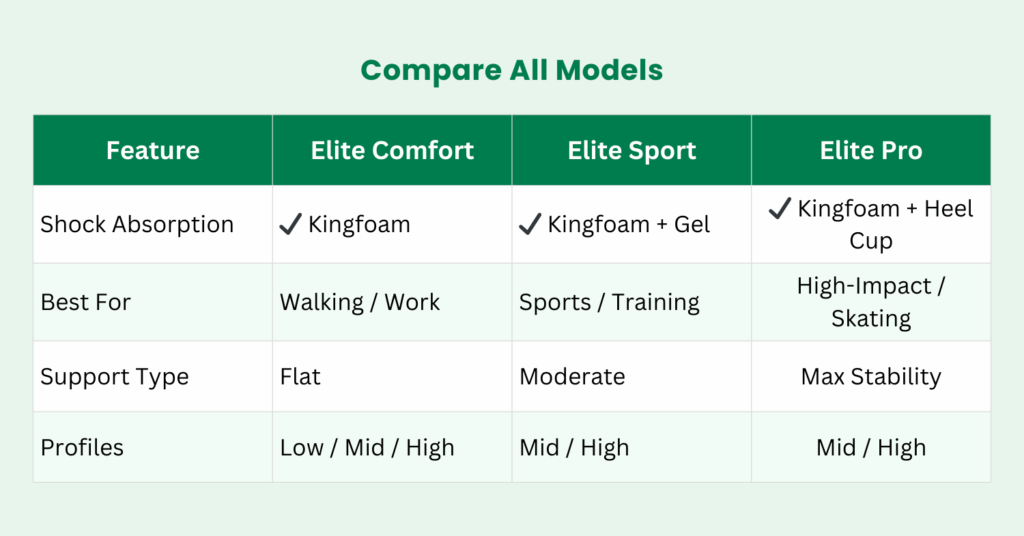The image size is (1024, 536).
Task: Click the Max Stability cell
Action: pos(871,377)
